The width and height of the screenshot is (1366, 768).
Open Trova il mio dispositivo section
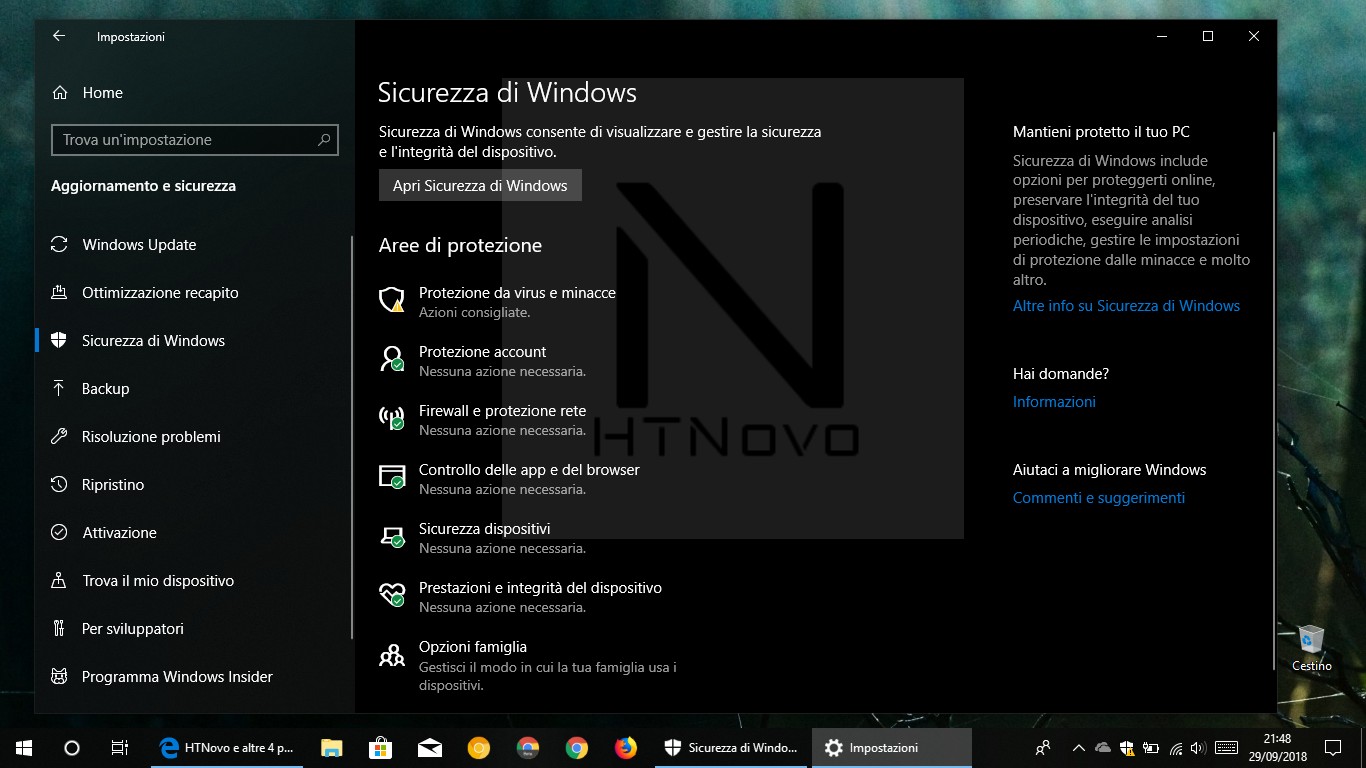tap(142, 581)
